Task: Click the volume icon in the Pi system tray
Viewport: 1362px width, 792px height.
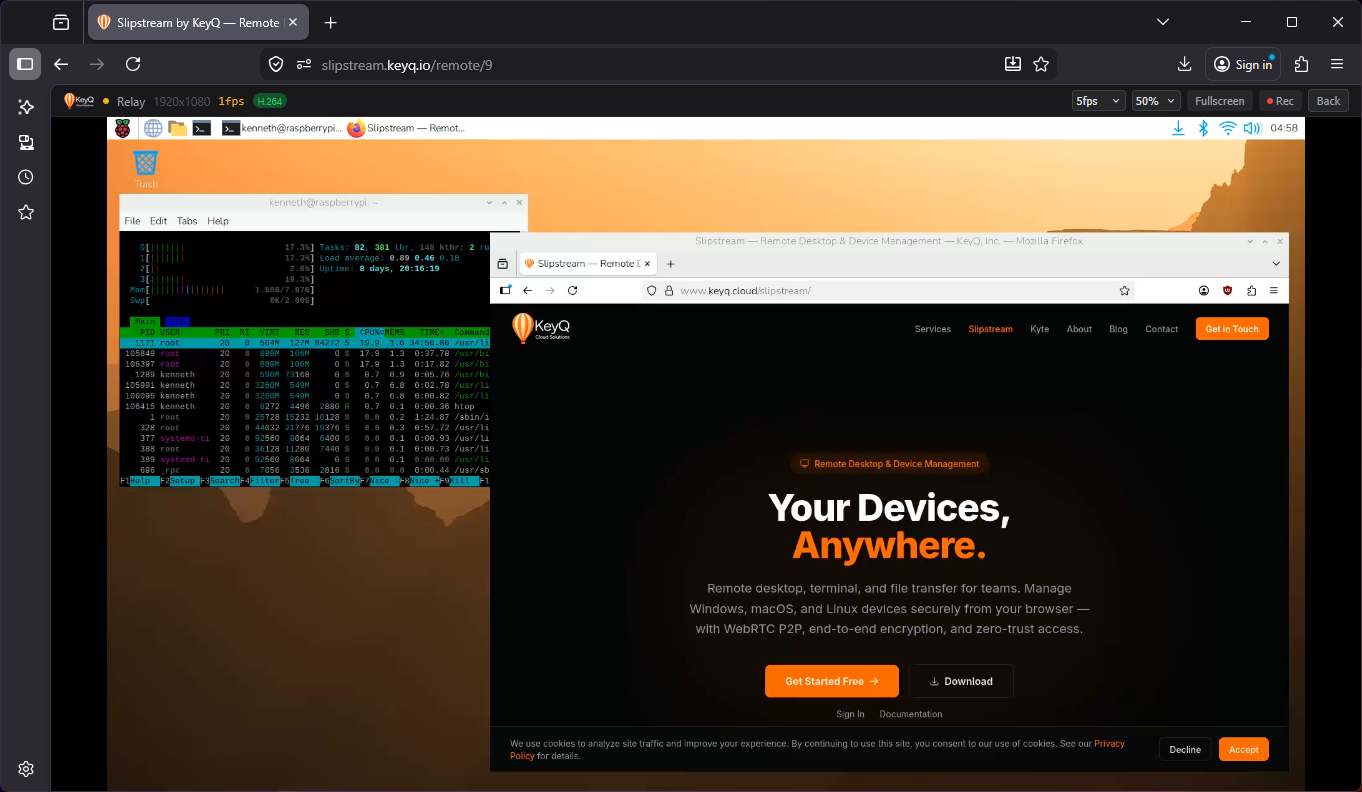Action: pyautogui.click(x=1251, y=127)
